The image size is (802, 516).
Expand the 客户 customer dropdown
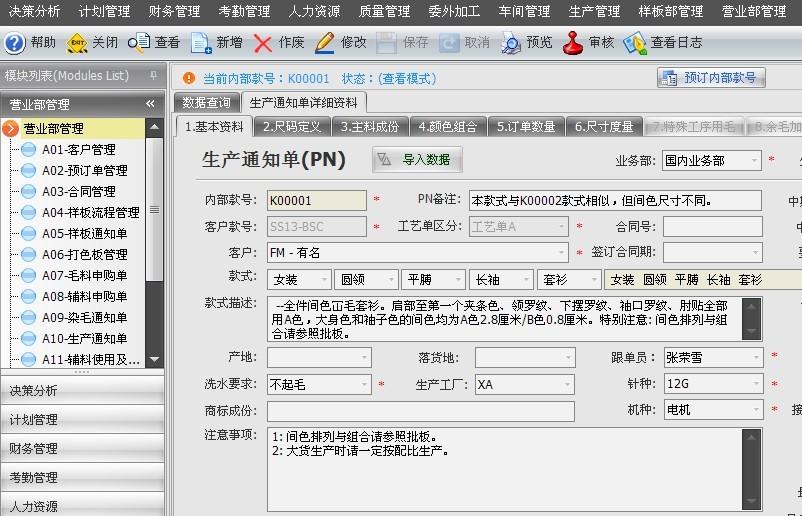pyautogui.click(x=561, y=253)
